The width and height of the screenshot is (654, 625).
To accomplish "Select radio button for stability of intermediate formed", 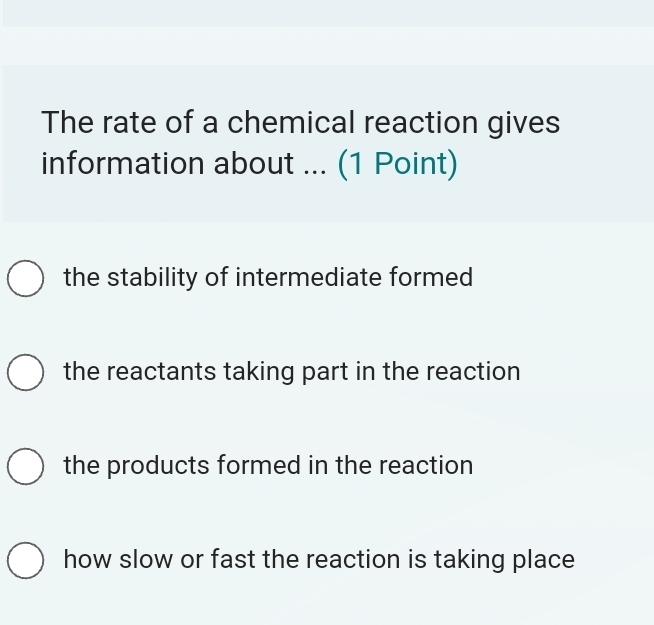I will pyautogui.click(x=27, y=278).
